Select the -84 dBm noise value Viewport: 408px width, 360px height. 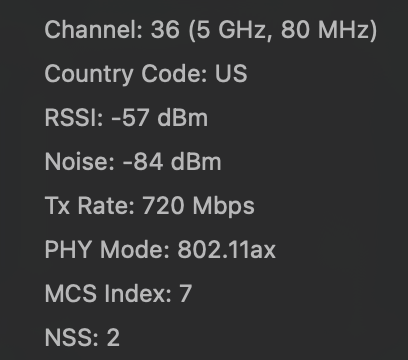tap(172, 162)
